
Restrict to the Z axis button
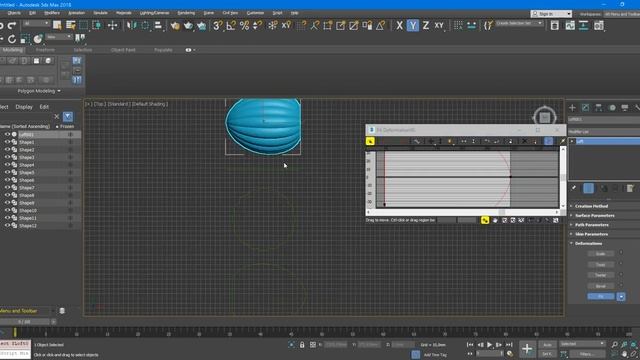pos(426,26)
